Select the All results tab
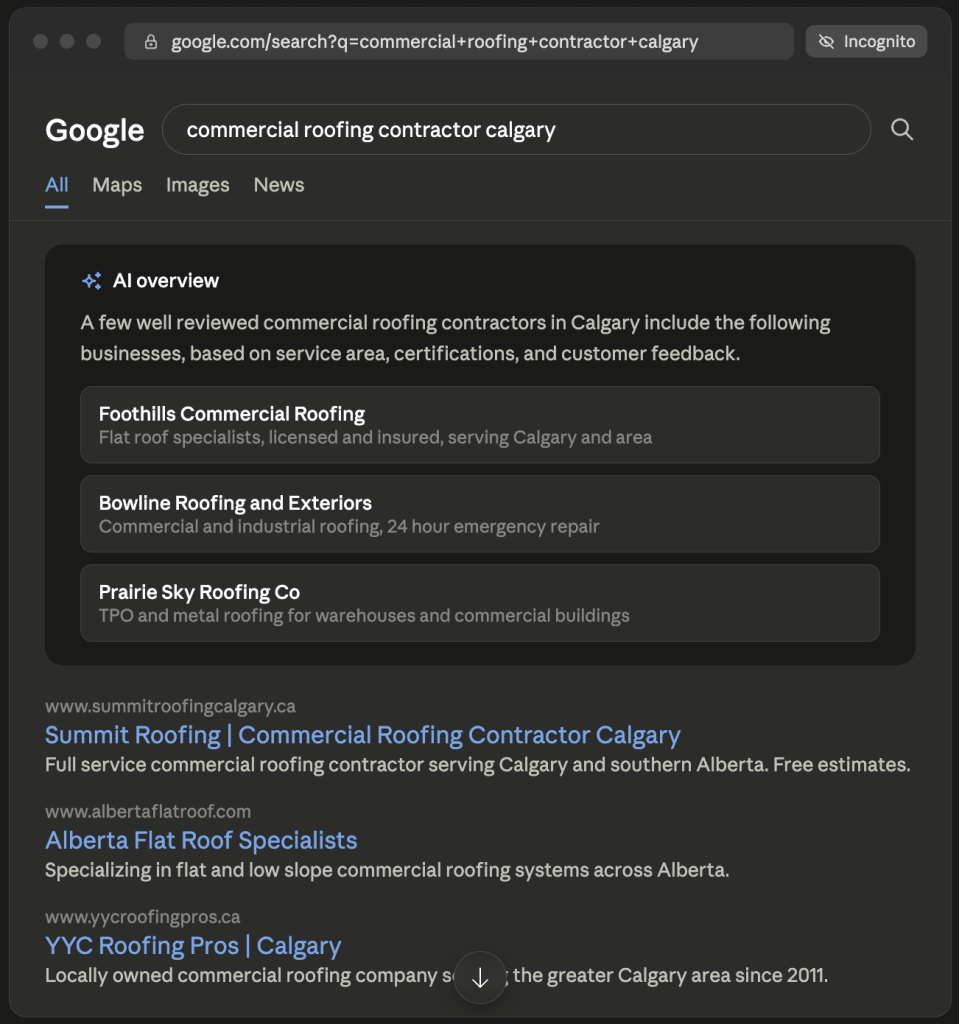Image resolution: width=959 pixels, height=1024 pixels. (x=57, y=185)
